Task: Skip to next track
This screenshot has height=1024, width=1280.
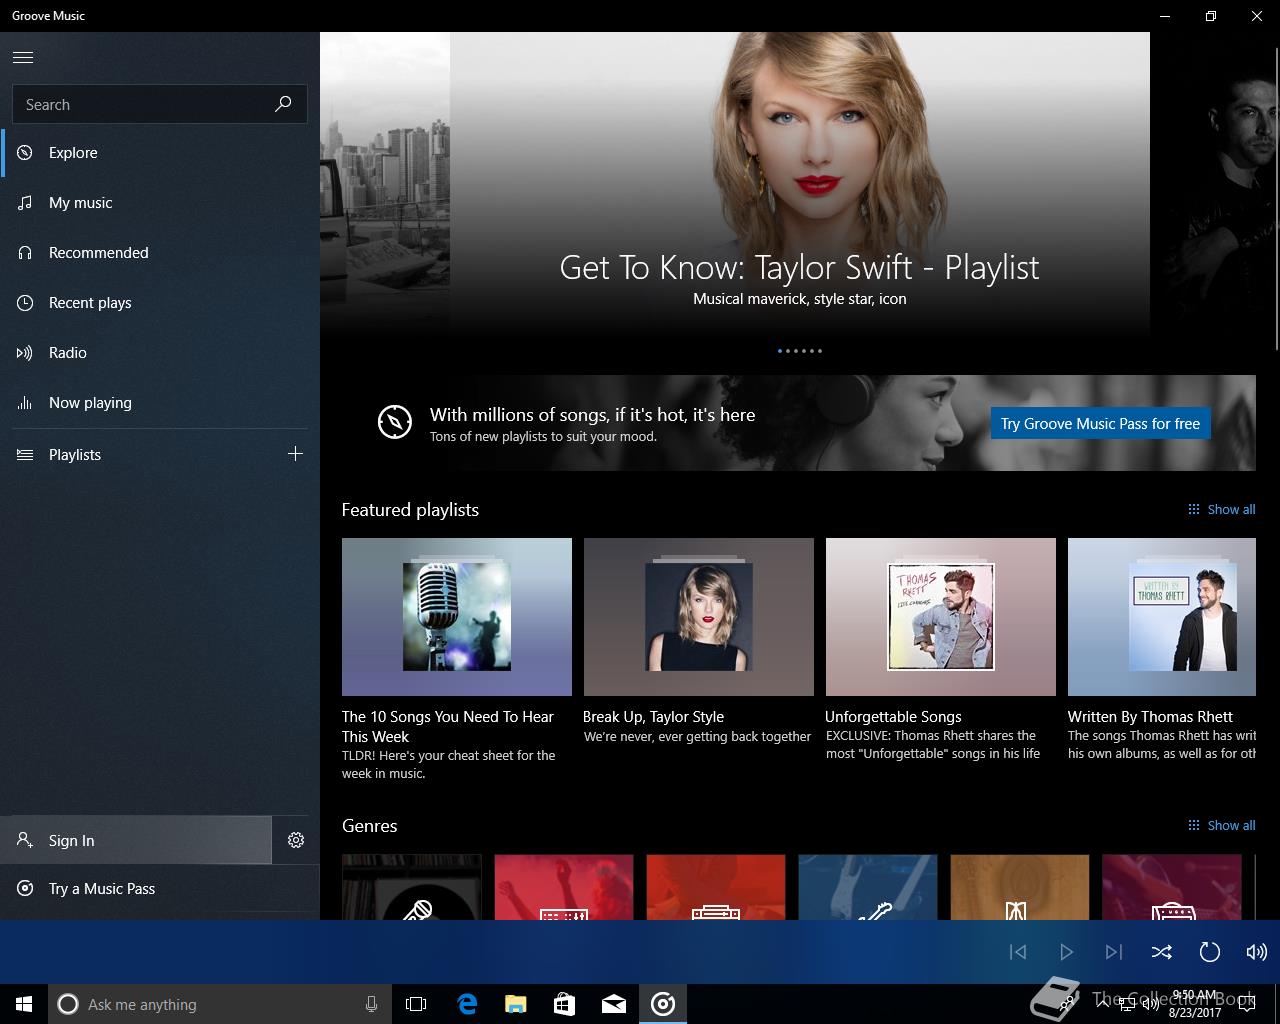Action: [1114, 952]
